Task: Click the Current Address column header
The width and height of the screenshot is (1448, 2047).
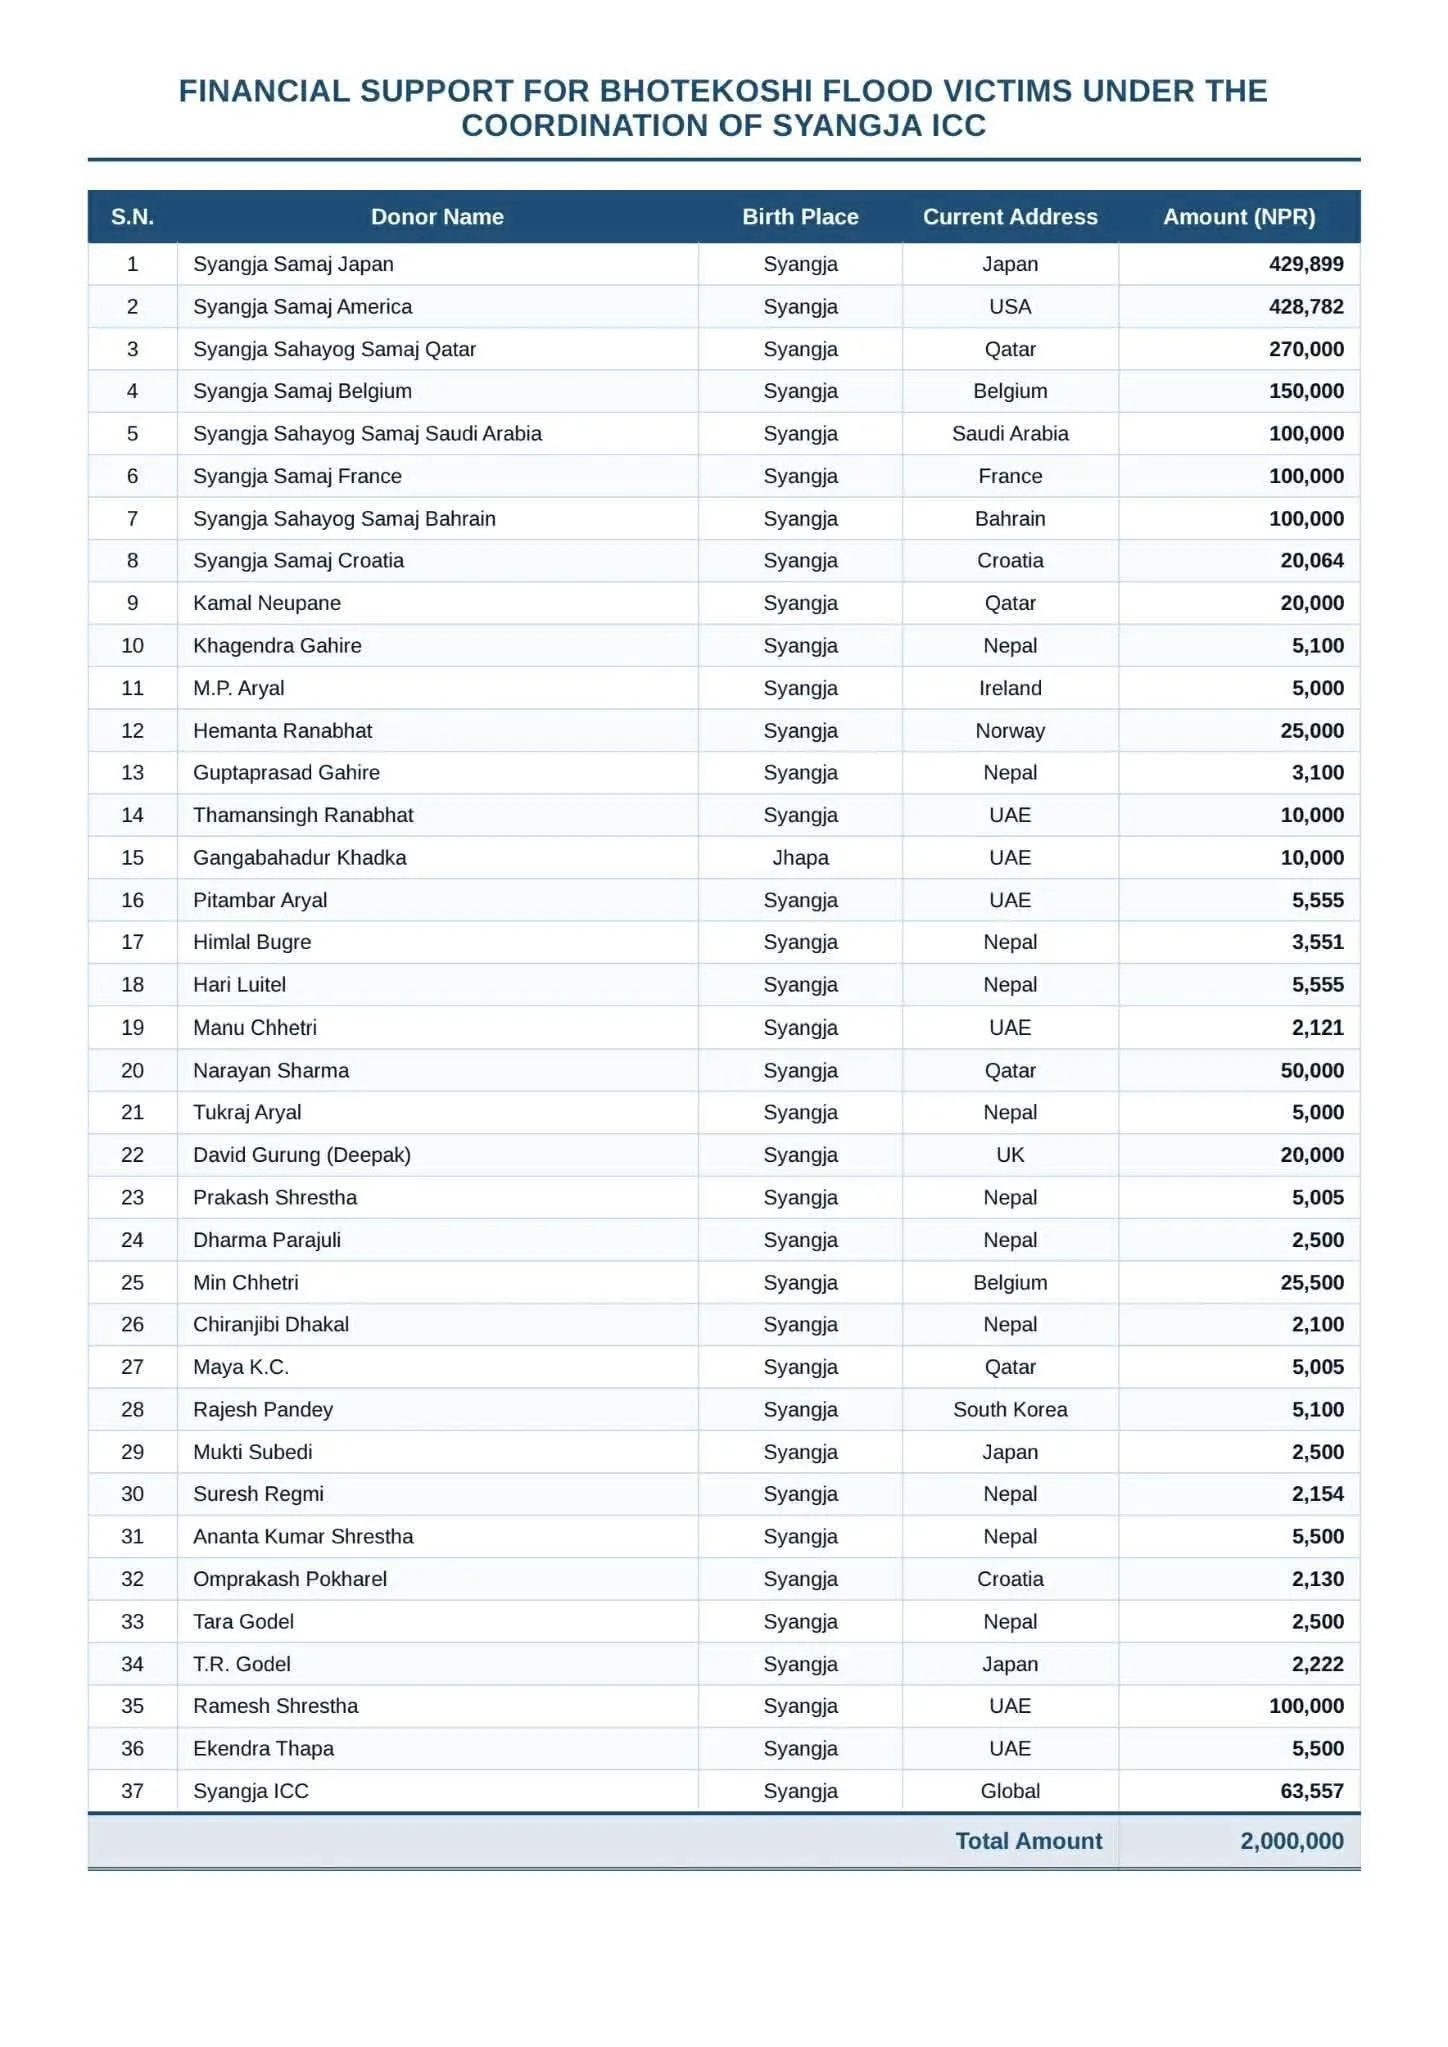Action: coord(1010,217)
